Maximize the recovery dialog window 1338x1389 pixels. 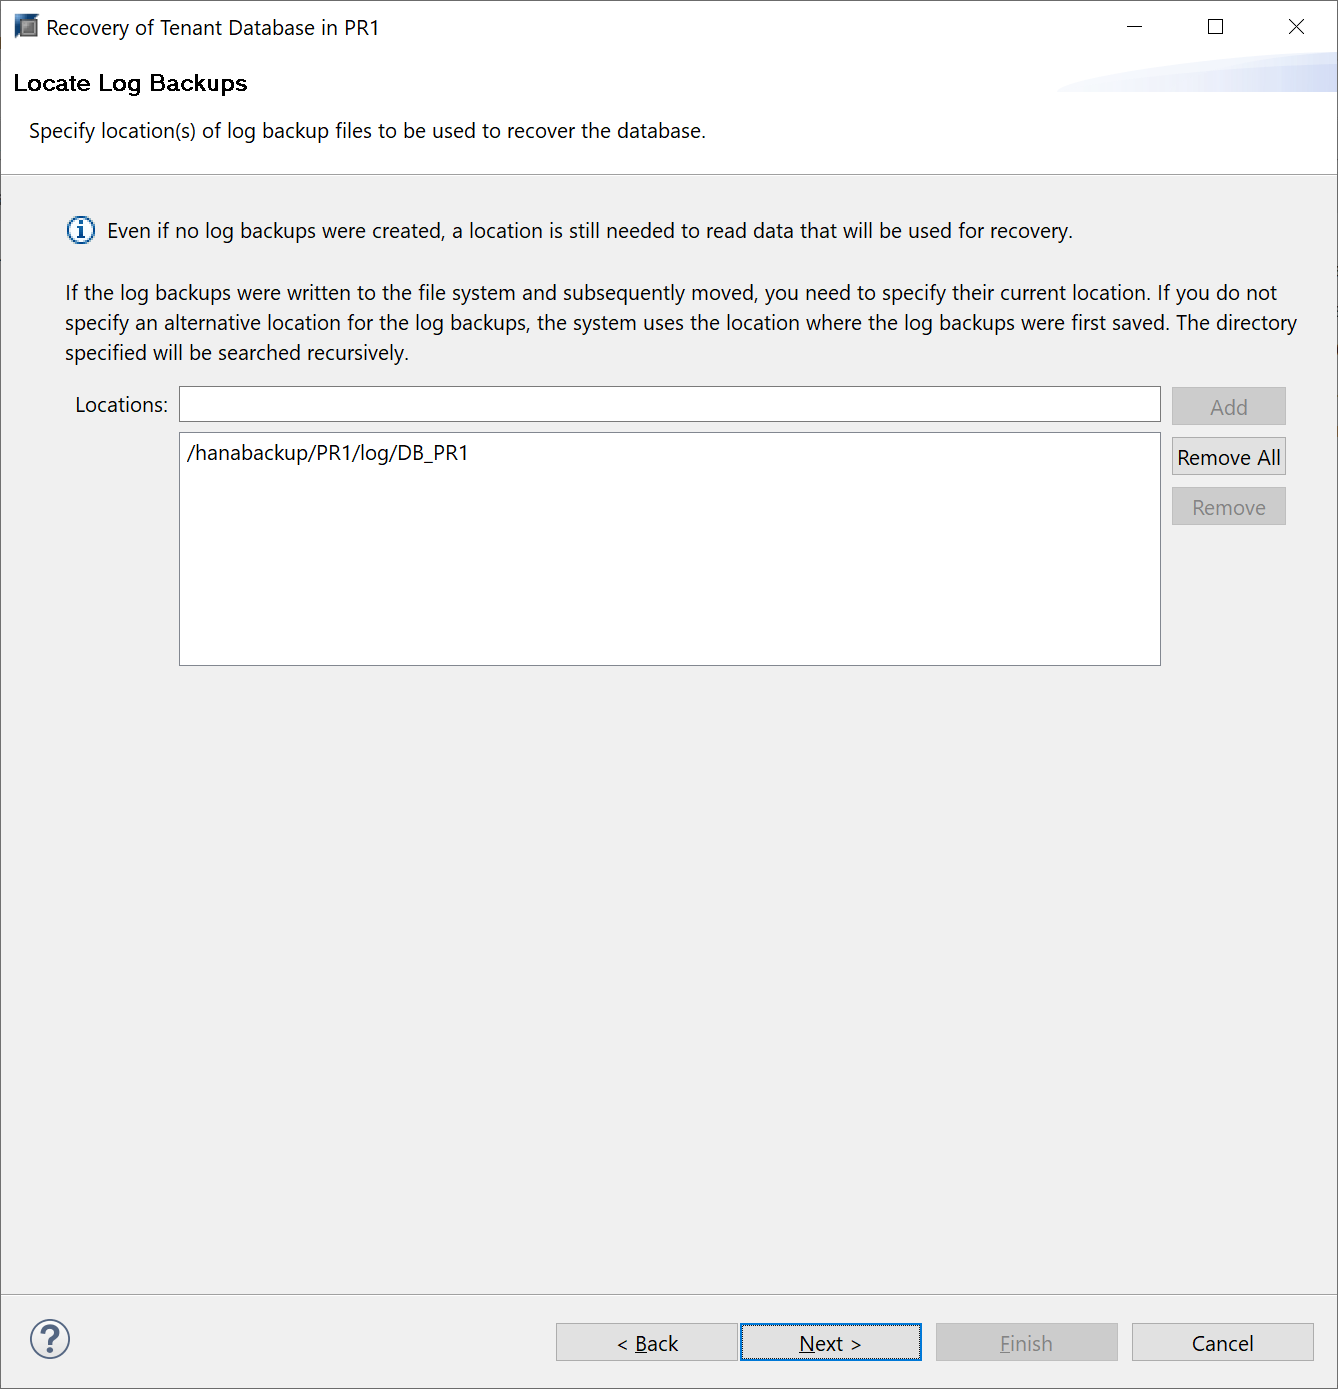click(1215, 27)
